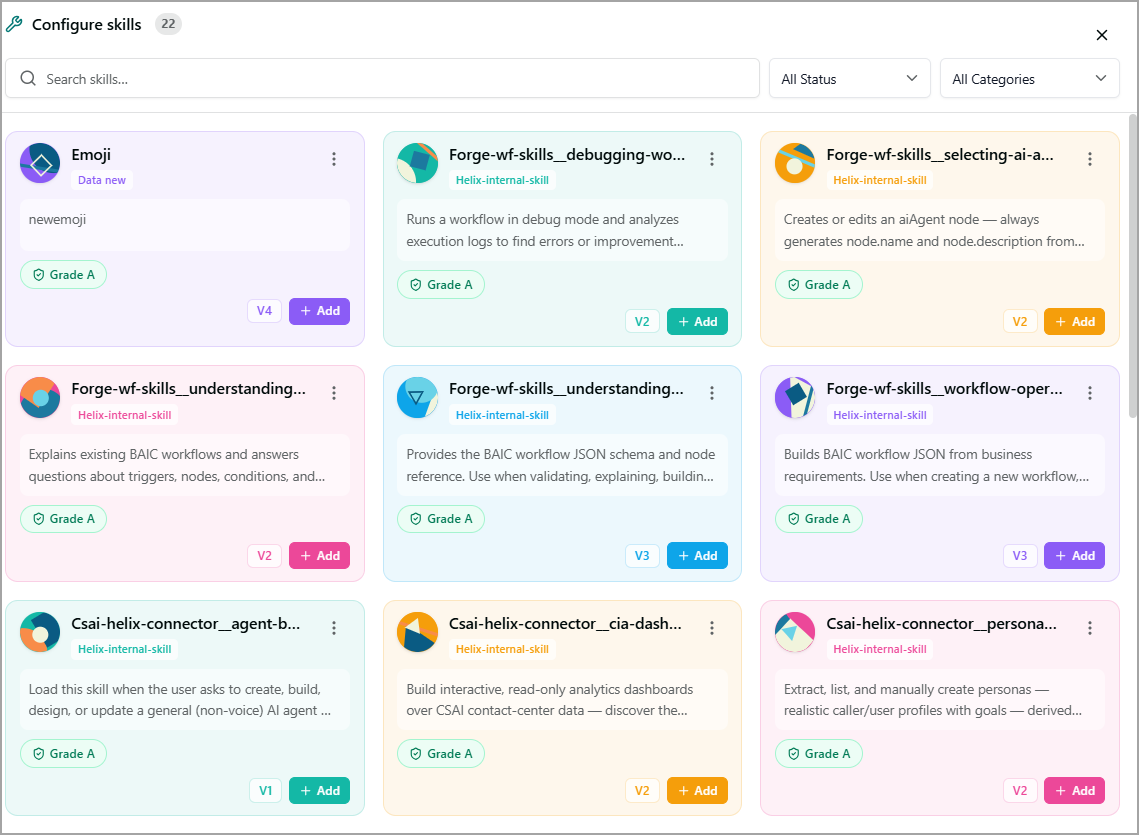Click the V4 version badge on the Emoji card
1139x835 pixels.
[x=264, y=311]
